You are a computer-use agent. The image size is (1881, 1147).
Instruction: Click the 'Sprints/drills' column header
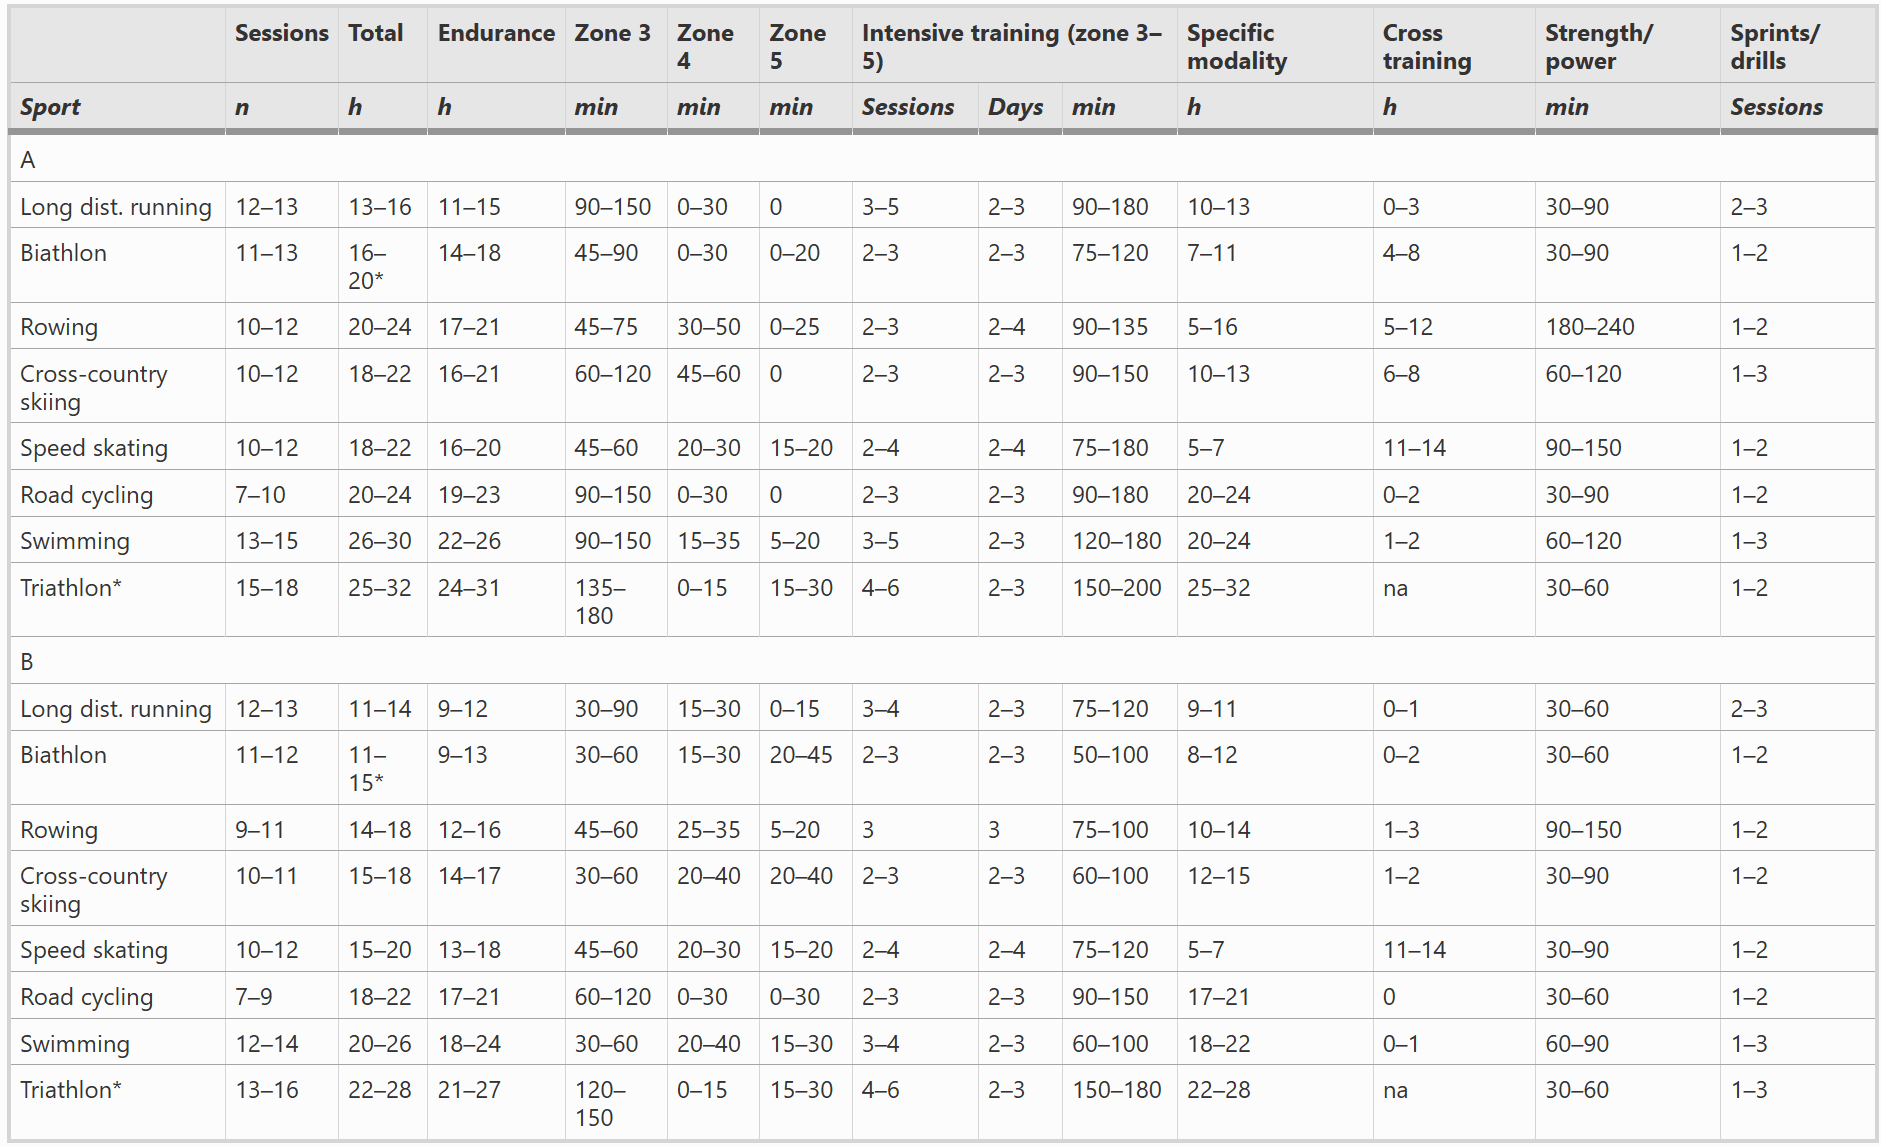point(1774,47)
